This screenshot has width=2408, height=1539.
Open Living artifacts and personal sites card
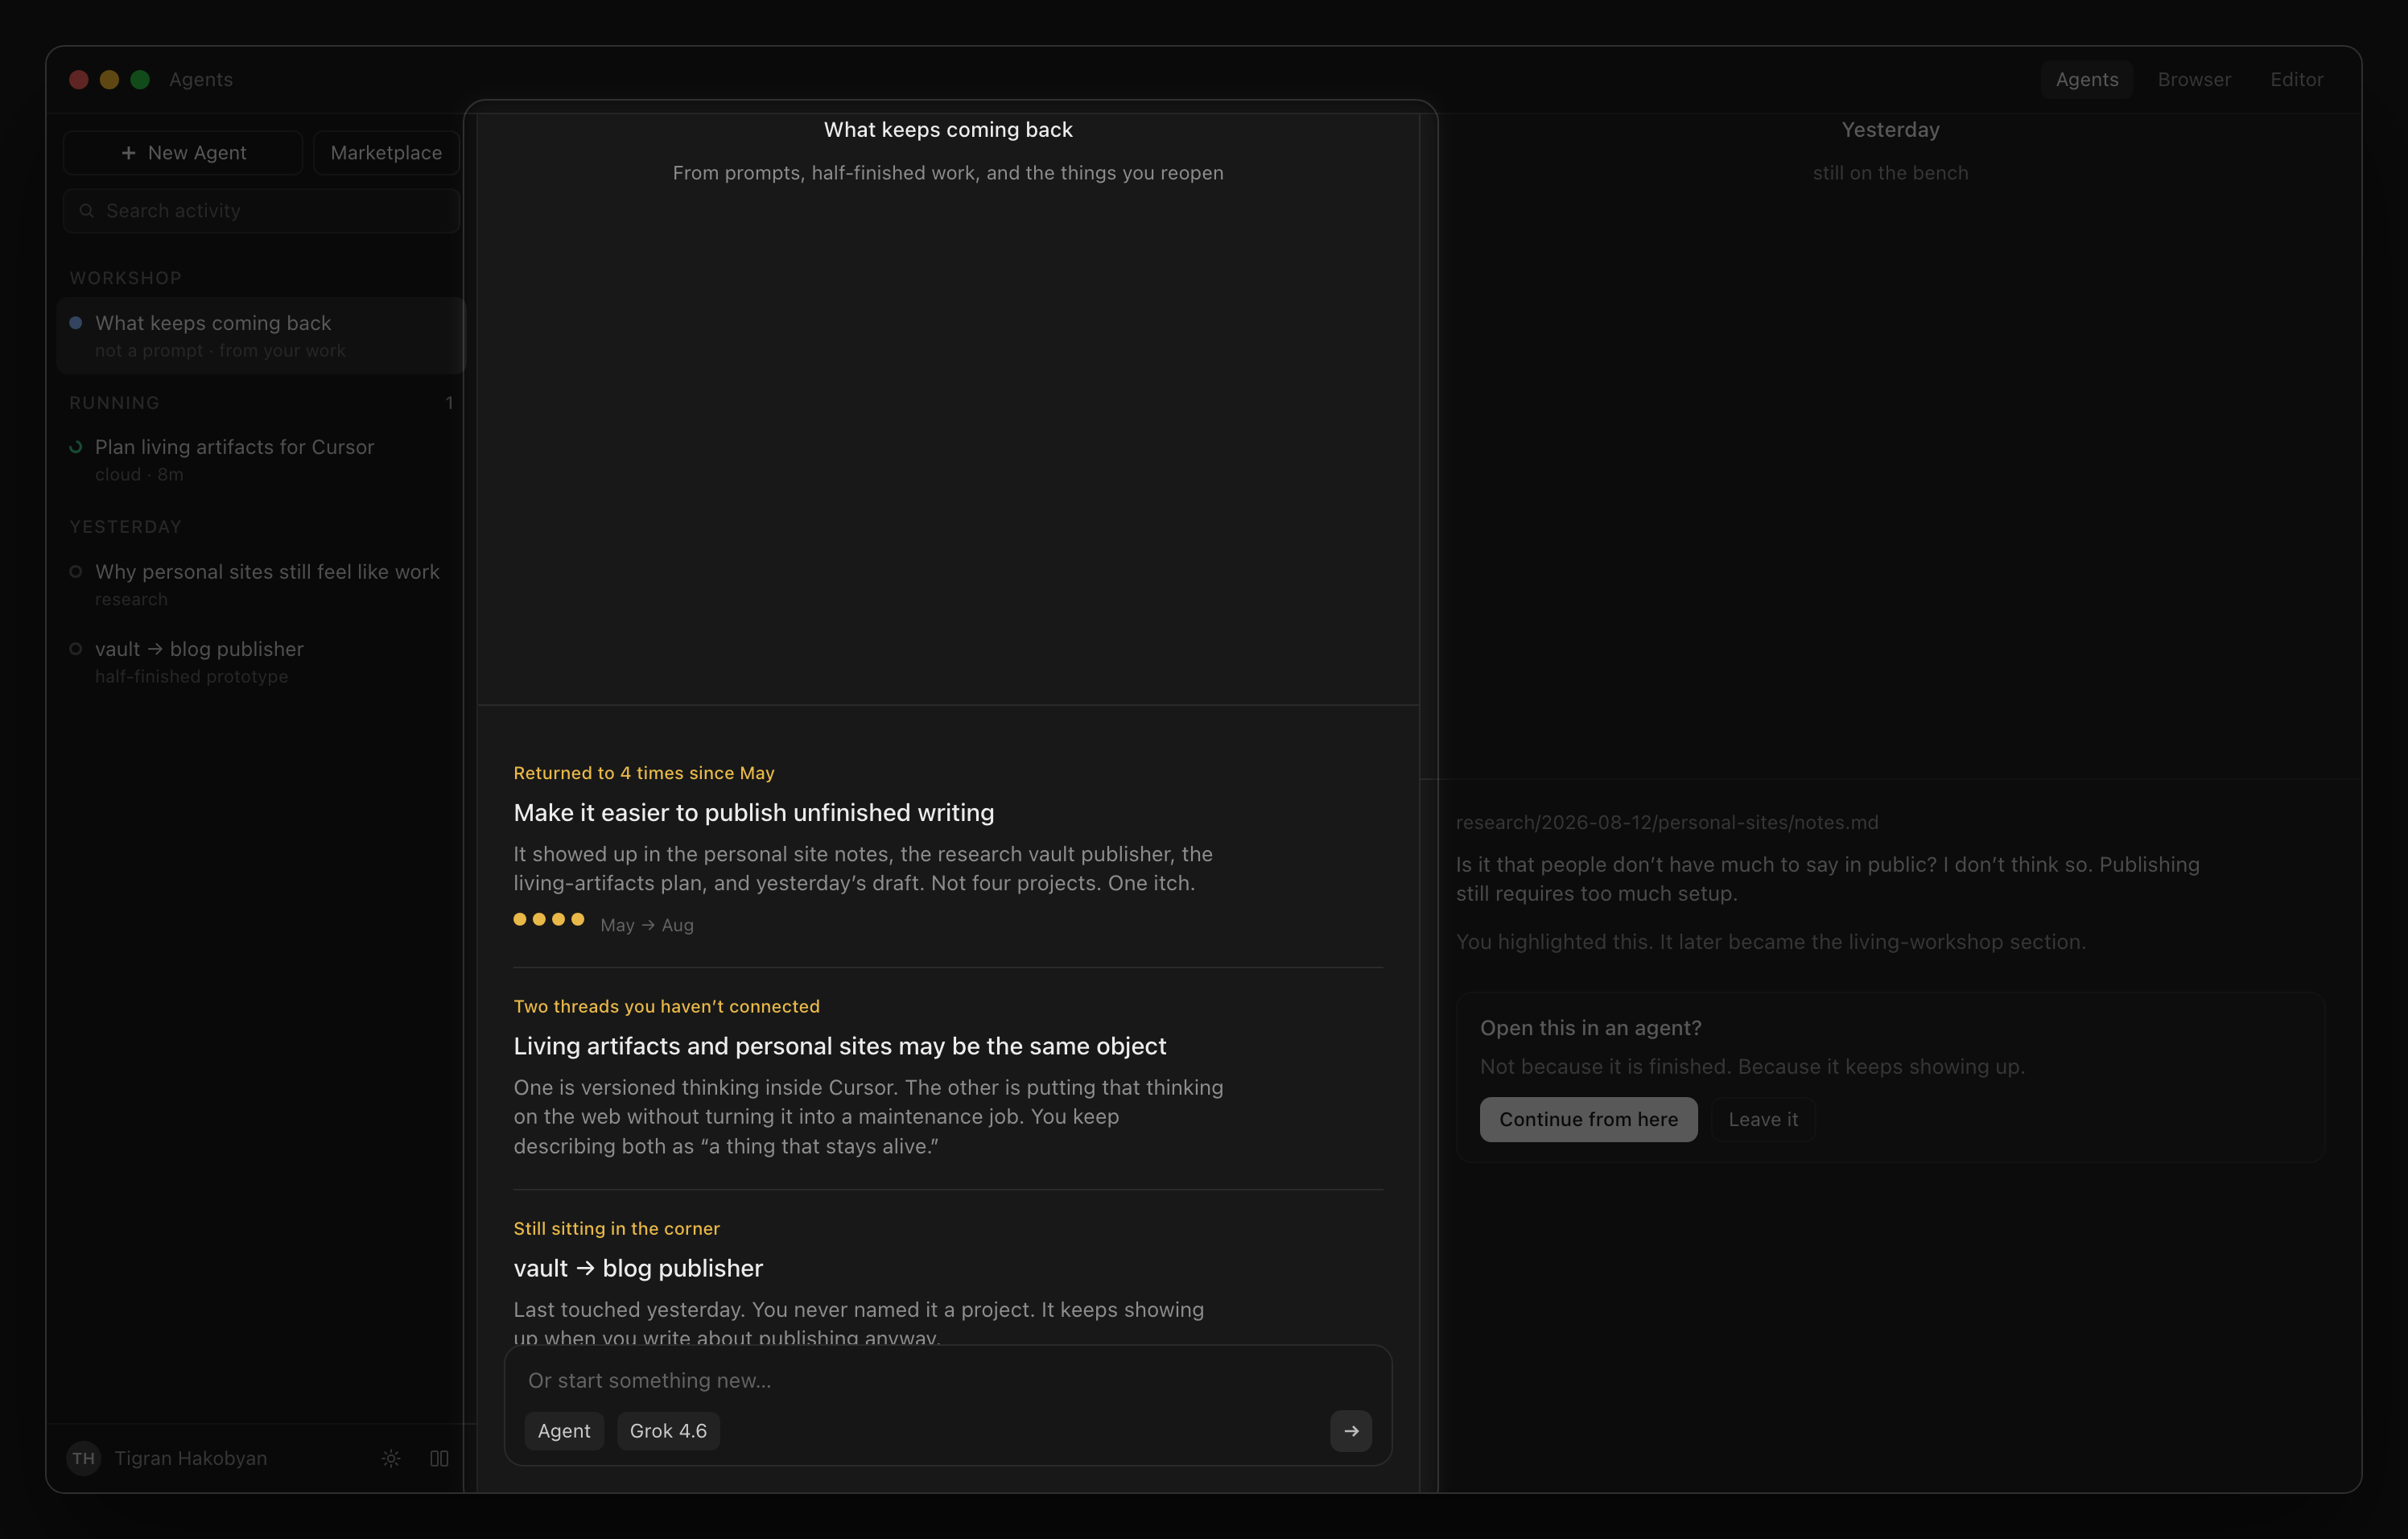click(x=840, y=1046)
